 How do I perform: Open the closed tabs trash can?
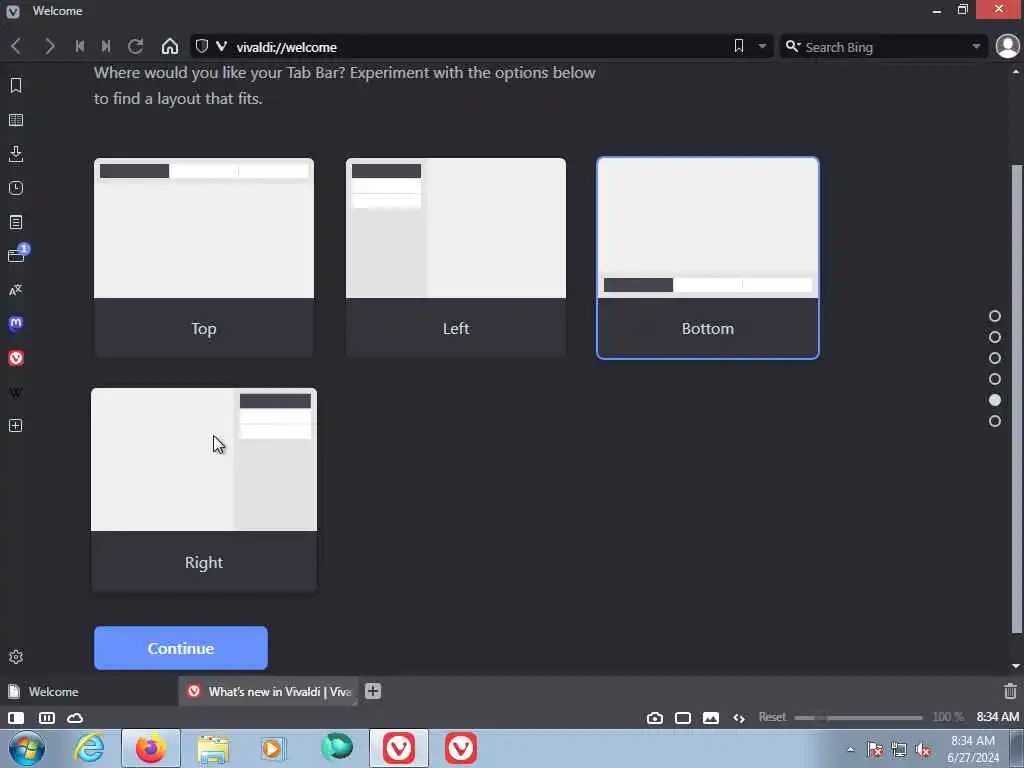(x=1010, y=691)
